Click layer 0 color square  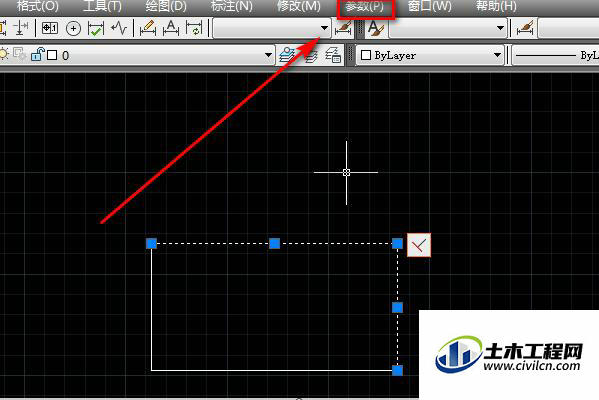coord(52,55)
